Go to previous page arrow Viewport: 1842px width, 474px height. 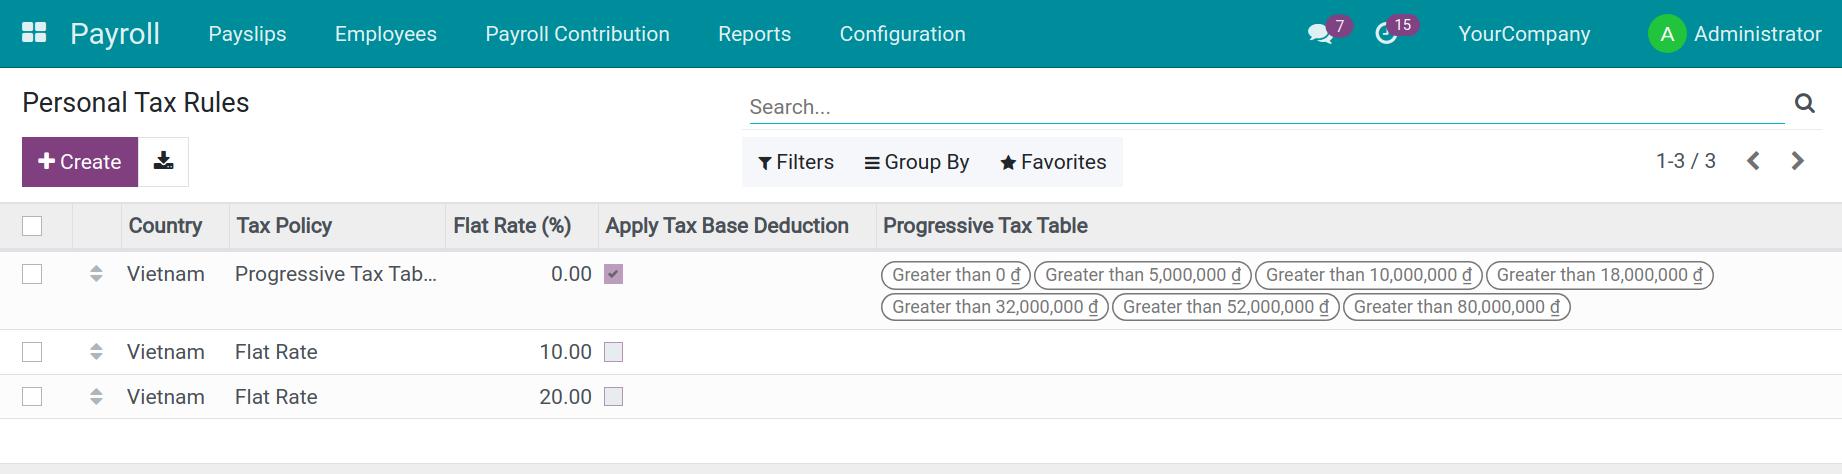click(x=1753, y=161)
